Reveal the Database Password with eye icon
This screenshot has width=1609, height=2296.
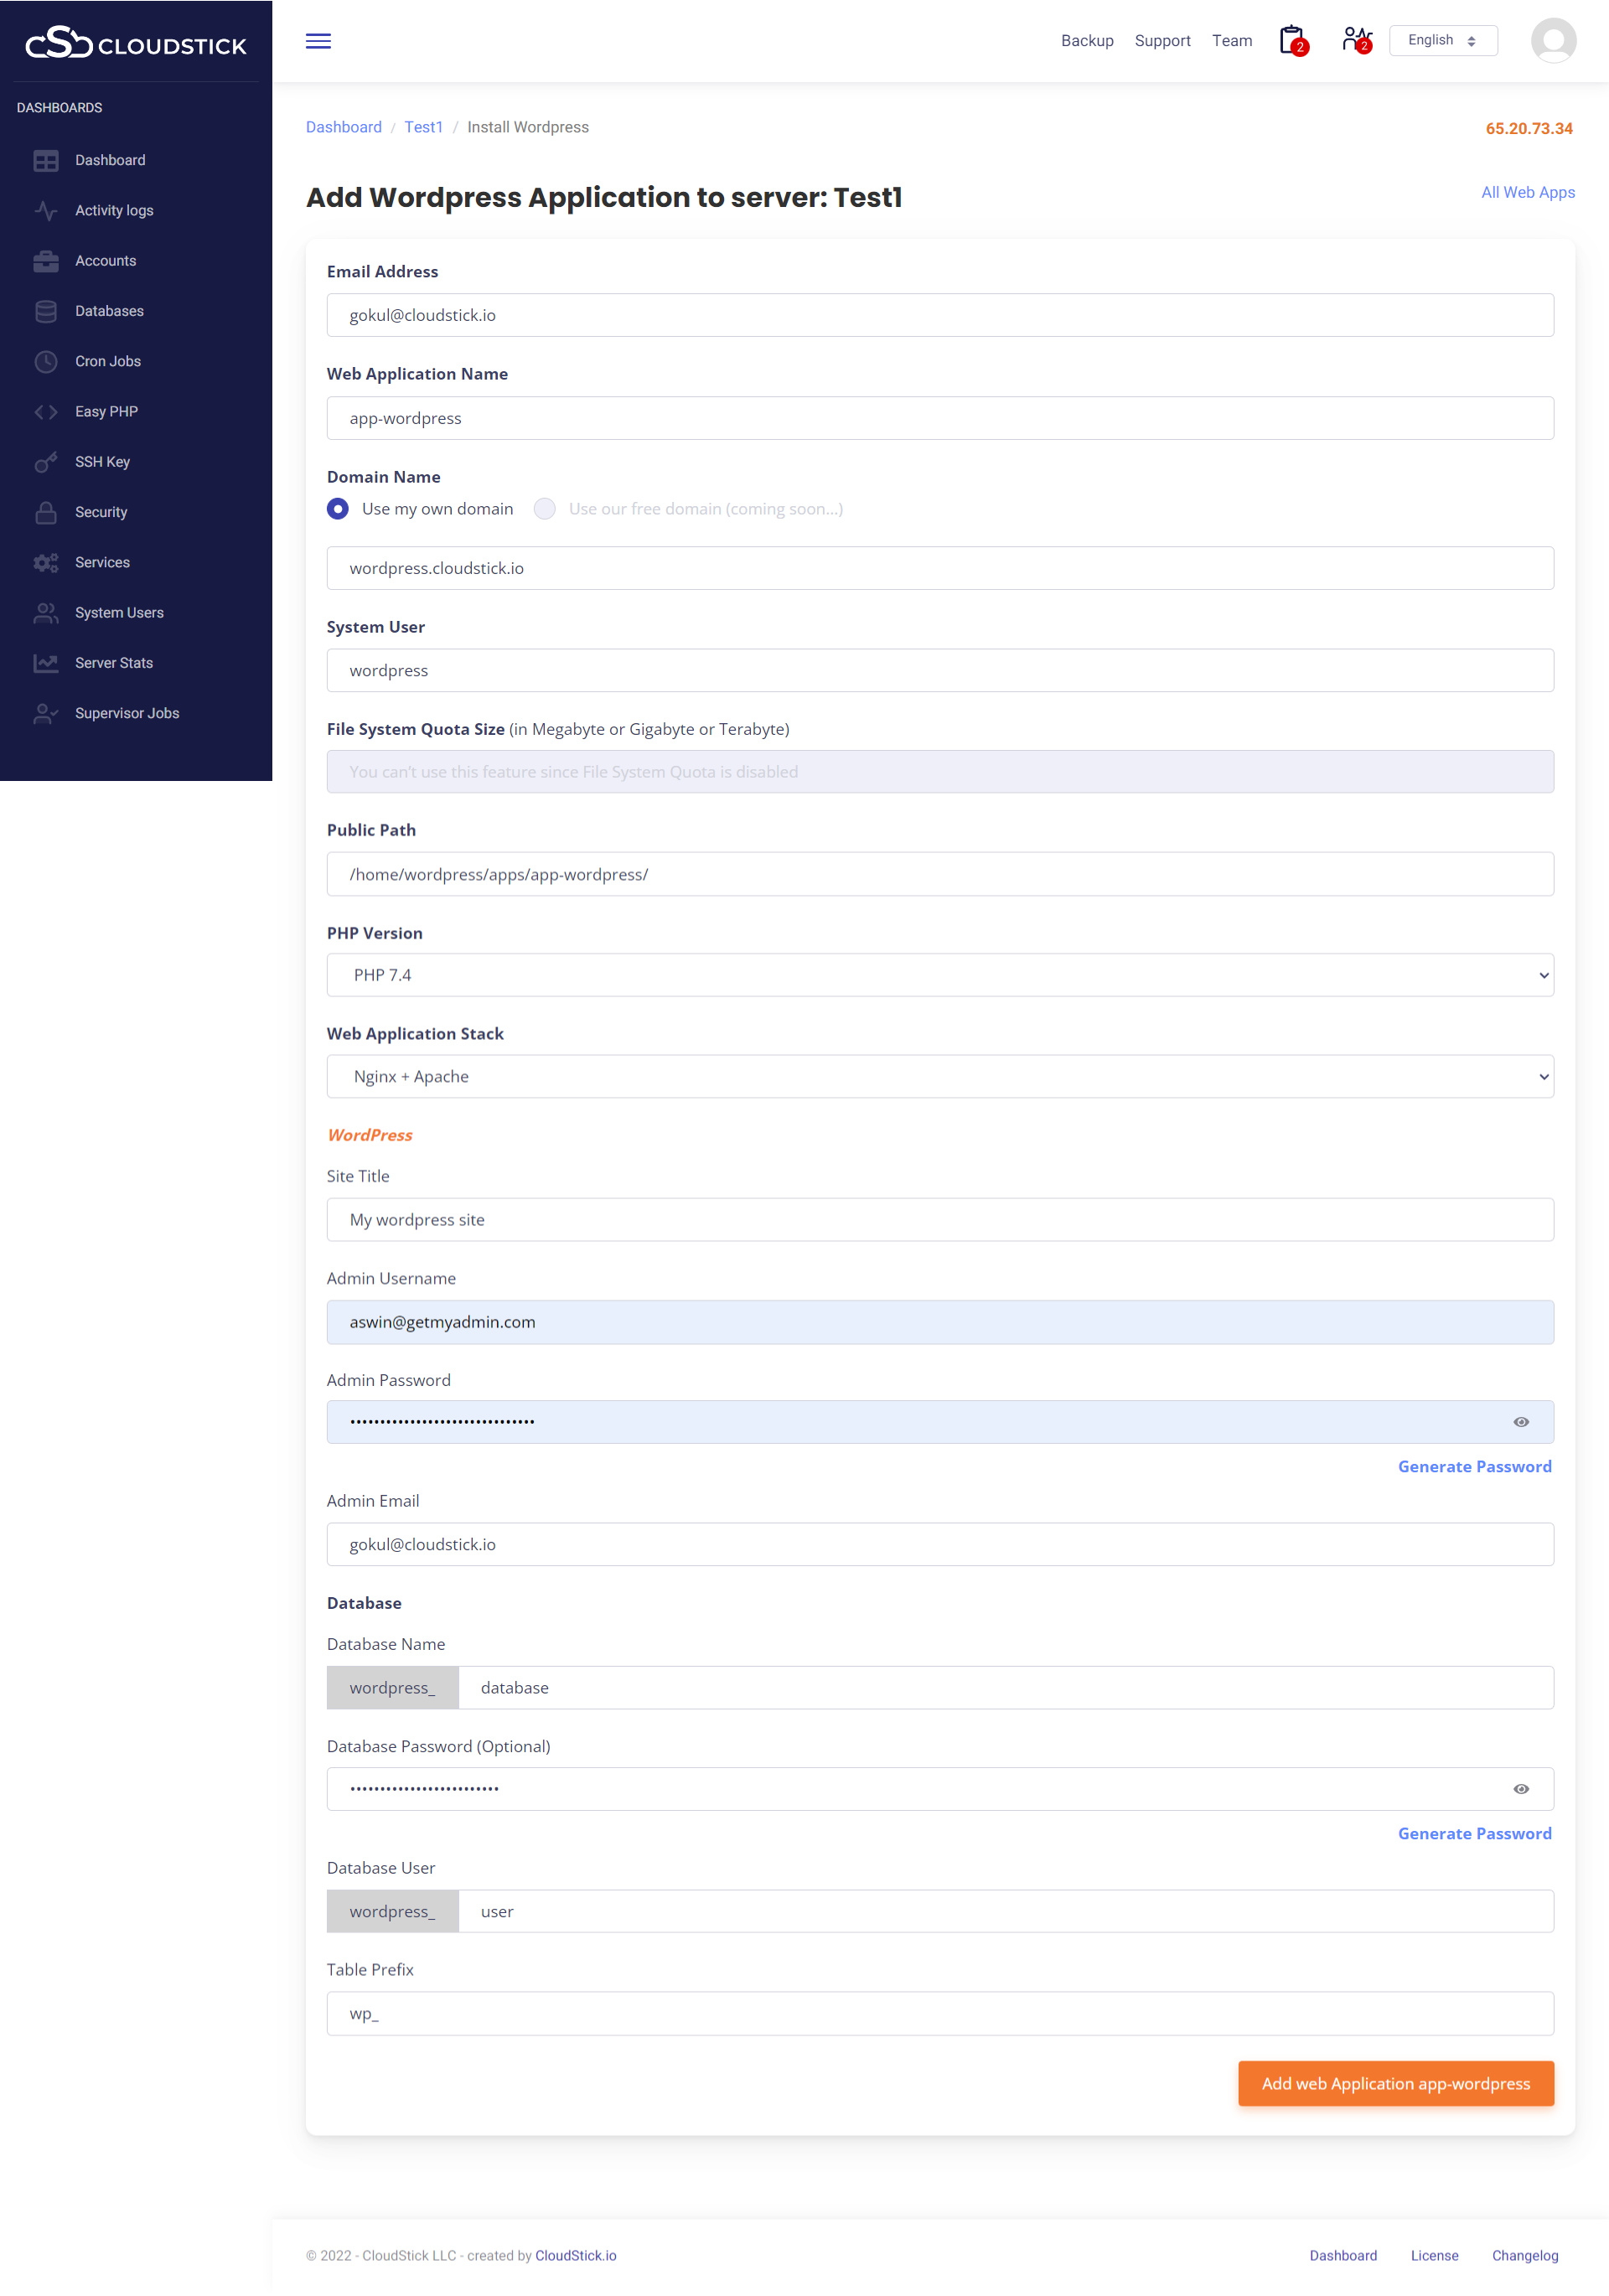click(x=1520, y=1789)
